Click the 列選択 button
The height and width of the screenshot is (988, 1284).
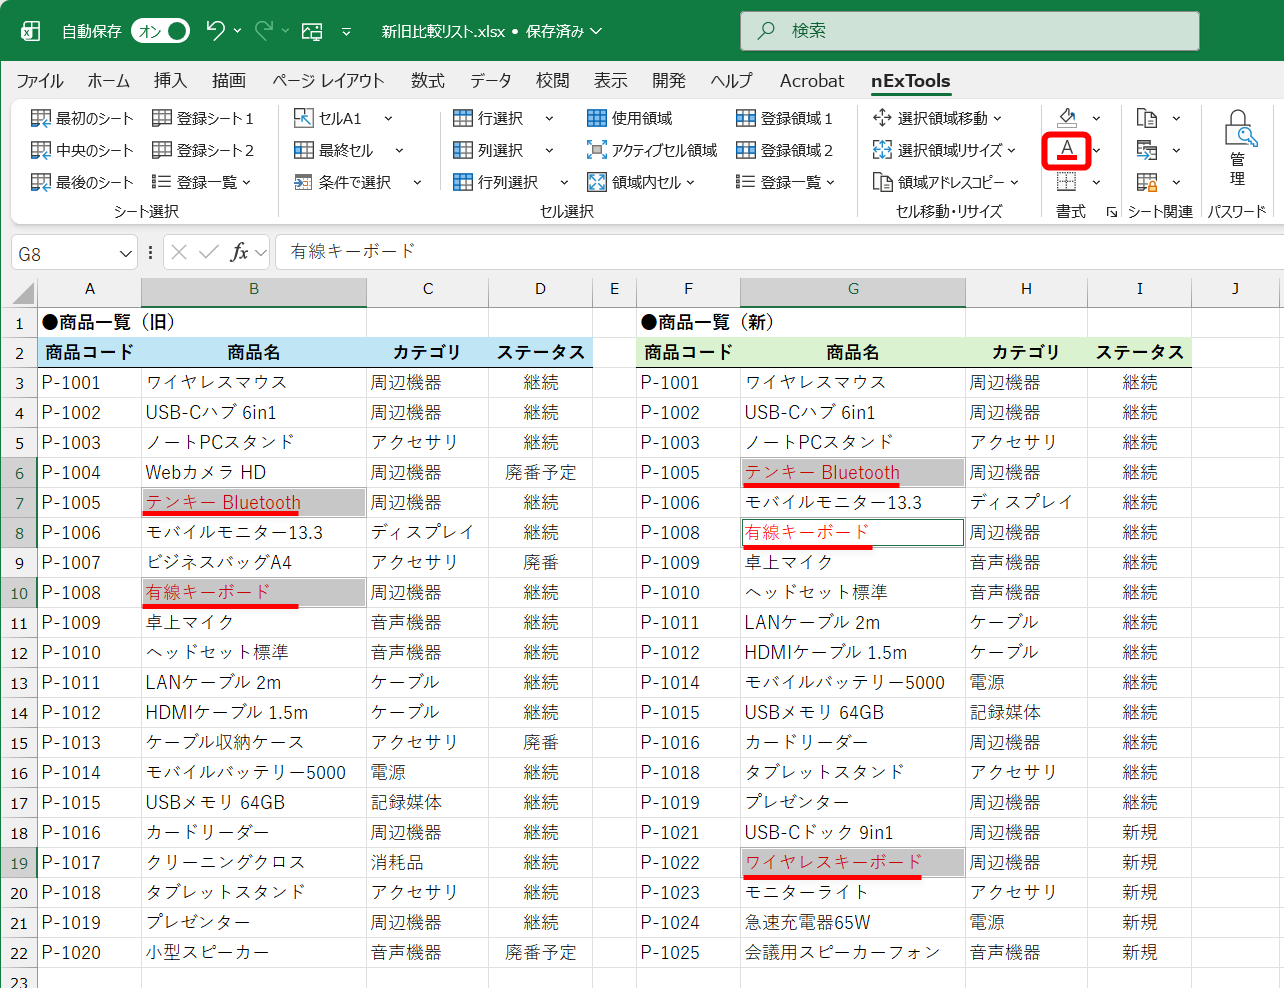488,150
